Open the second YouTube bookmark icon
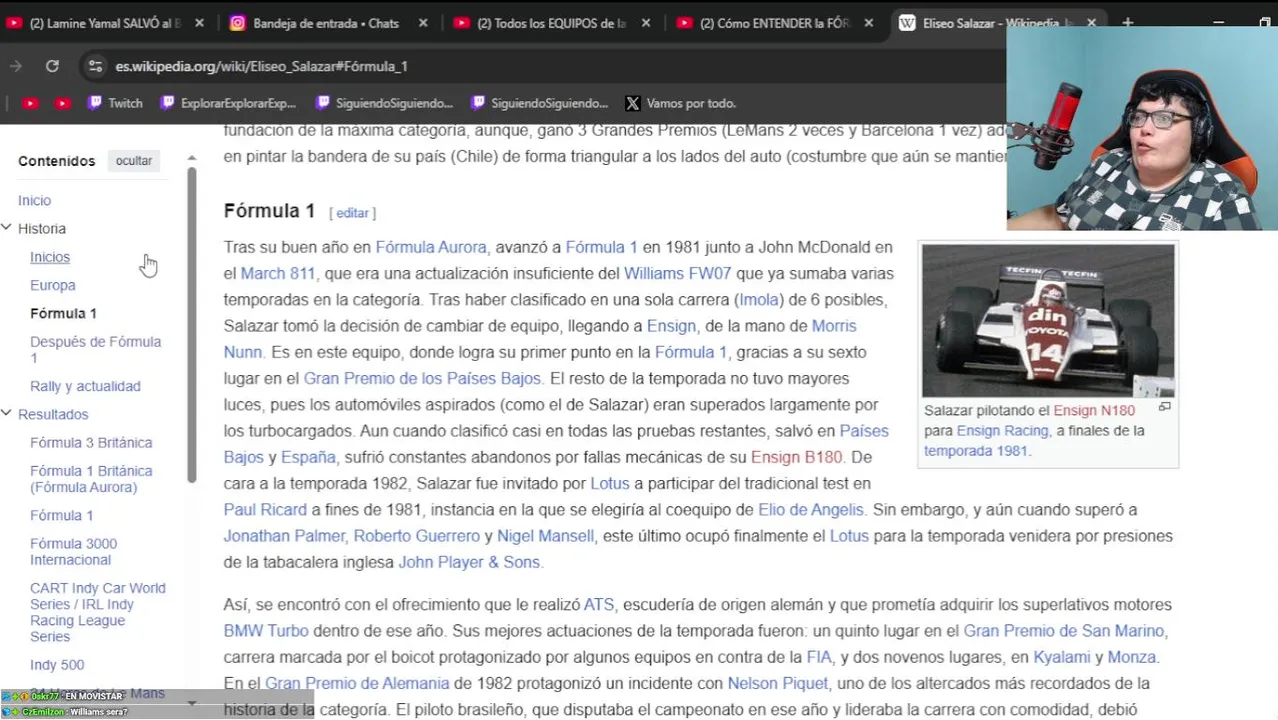Image resolution: width=1278 pixels, height=720 pixels. [x=63, y=103]
